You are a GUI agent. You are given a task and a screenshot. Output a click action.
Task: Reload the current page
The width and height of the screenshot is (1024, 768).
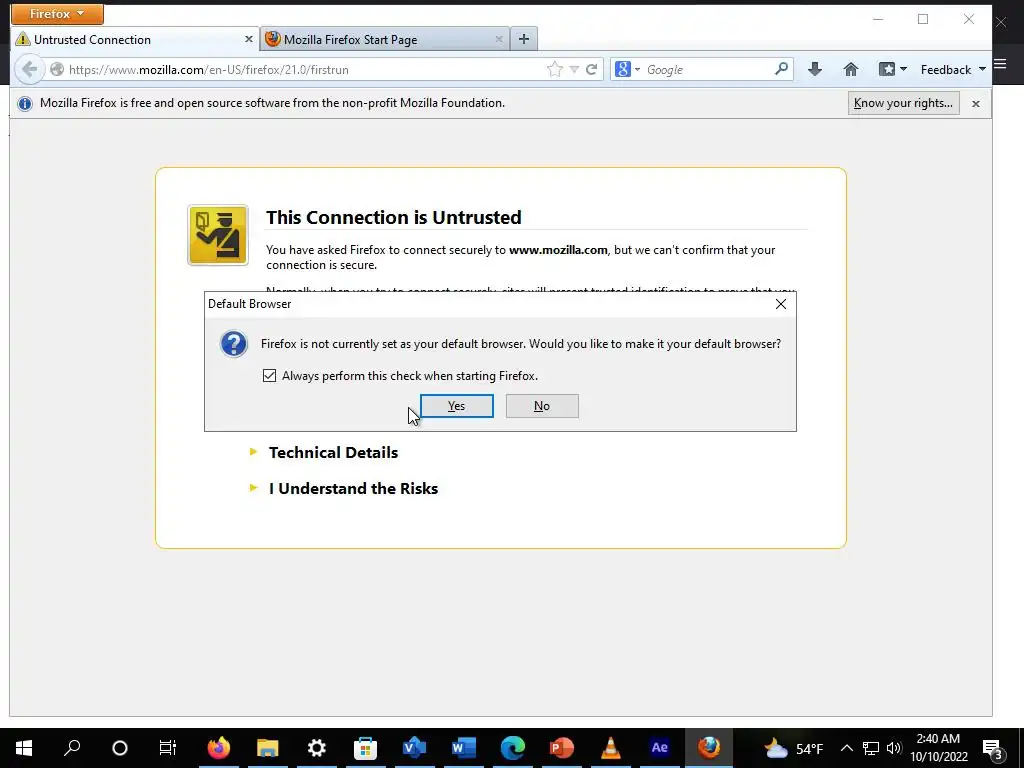[x=592, y=69]
